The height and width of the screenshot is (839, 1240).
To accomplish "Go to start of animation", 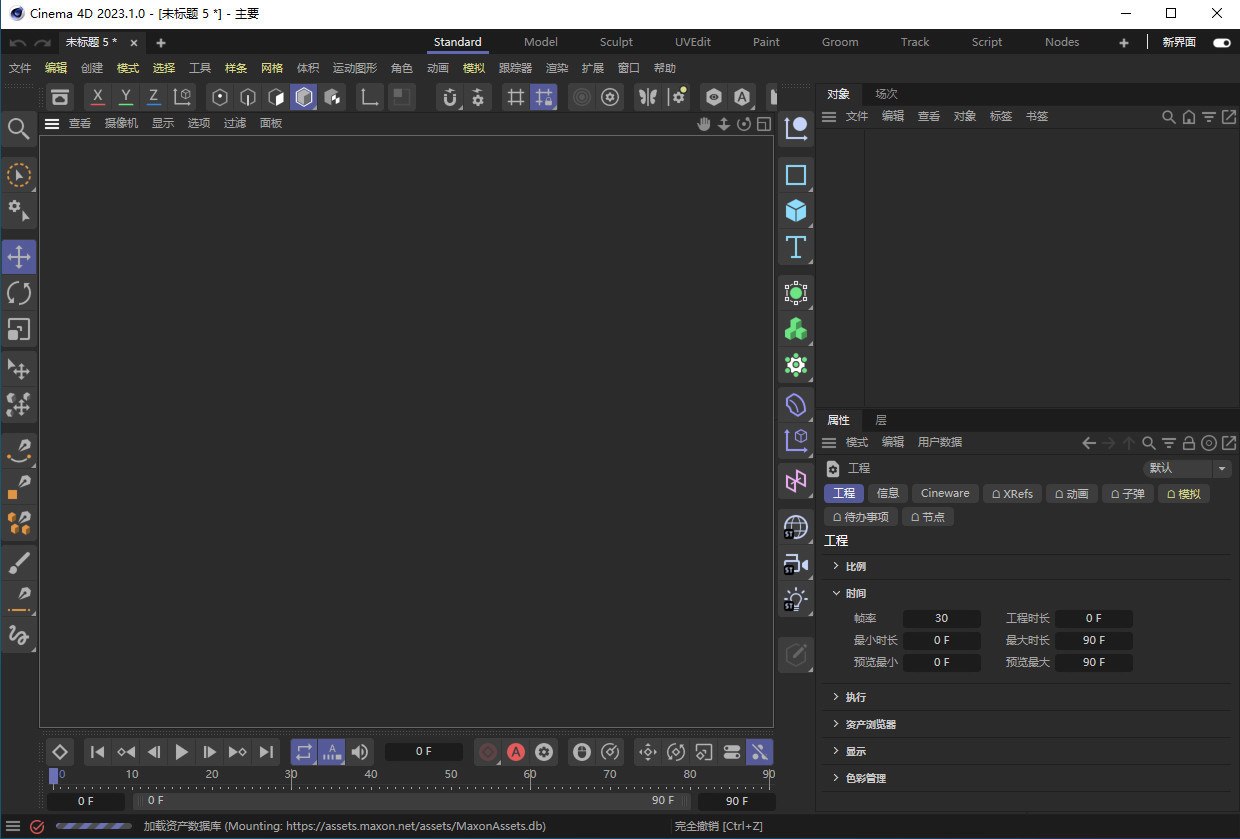I will pyautogui.click(x=98, y=752).
